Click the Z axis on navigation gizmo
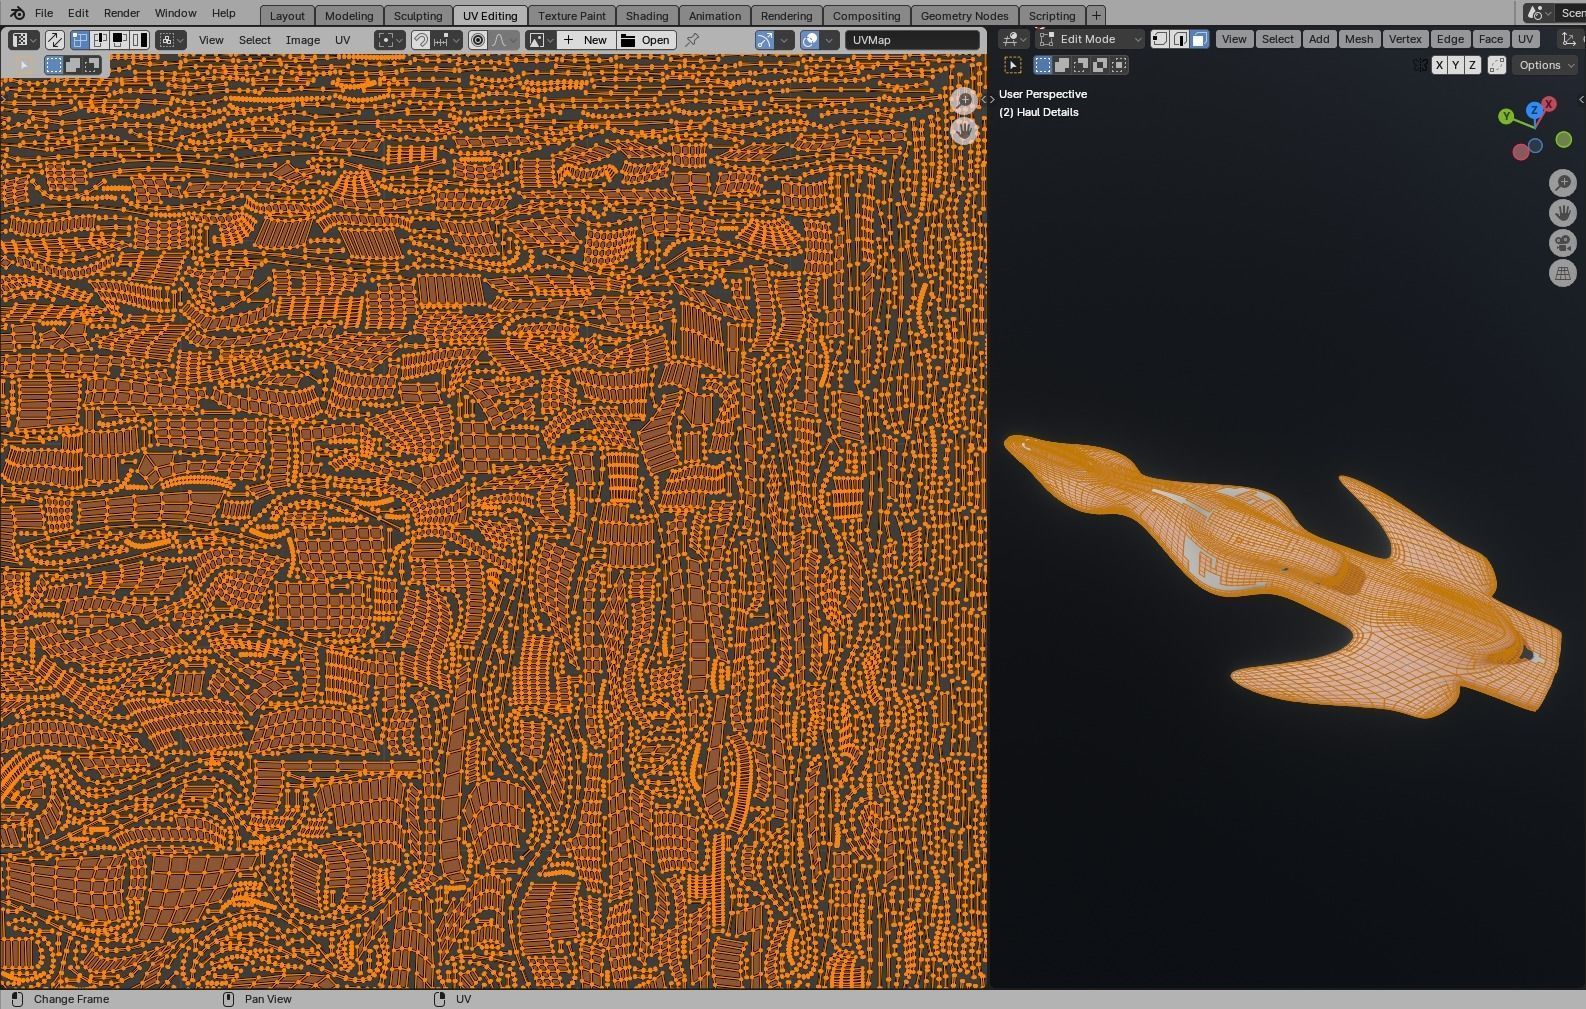The height and width of the screenshot is (1009, 1586). click(1534, 110)
